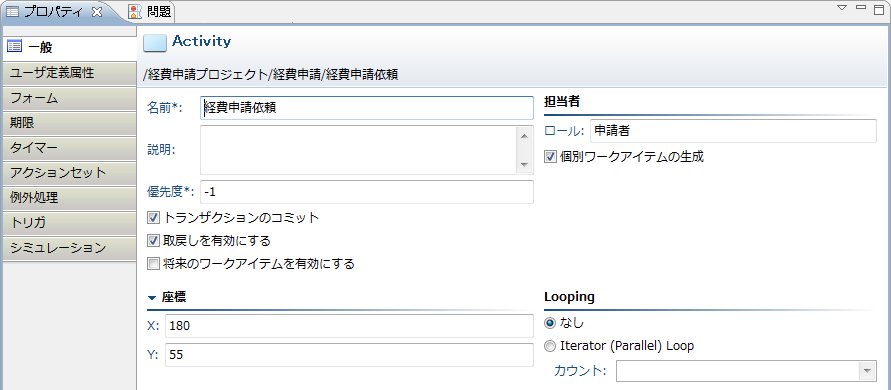
Task: Open the アクションセット section
Action: (x=69, y=173)
